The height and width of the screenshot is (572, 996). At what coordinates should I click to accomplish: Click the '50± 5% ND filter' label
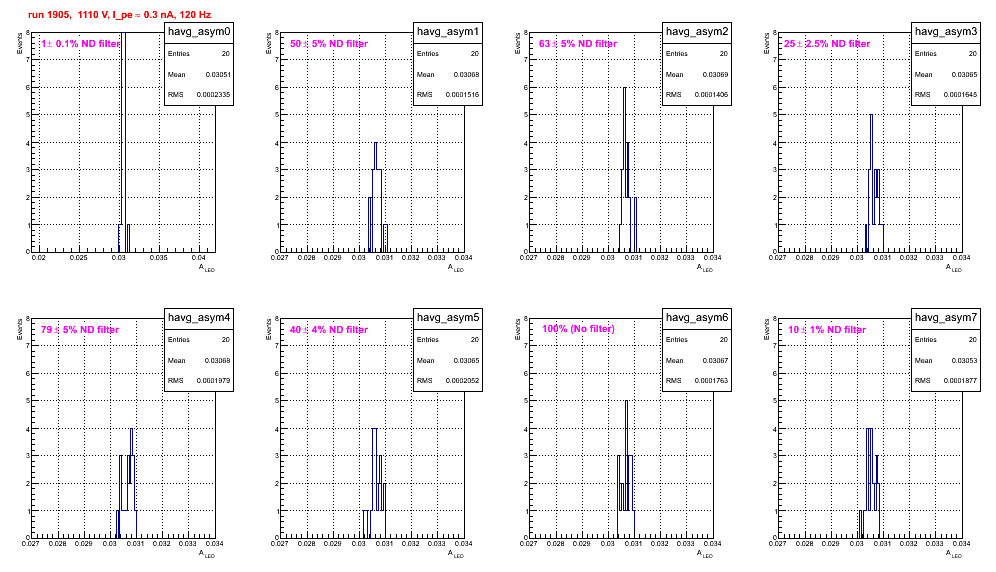(x=329, y=44)
